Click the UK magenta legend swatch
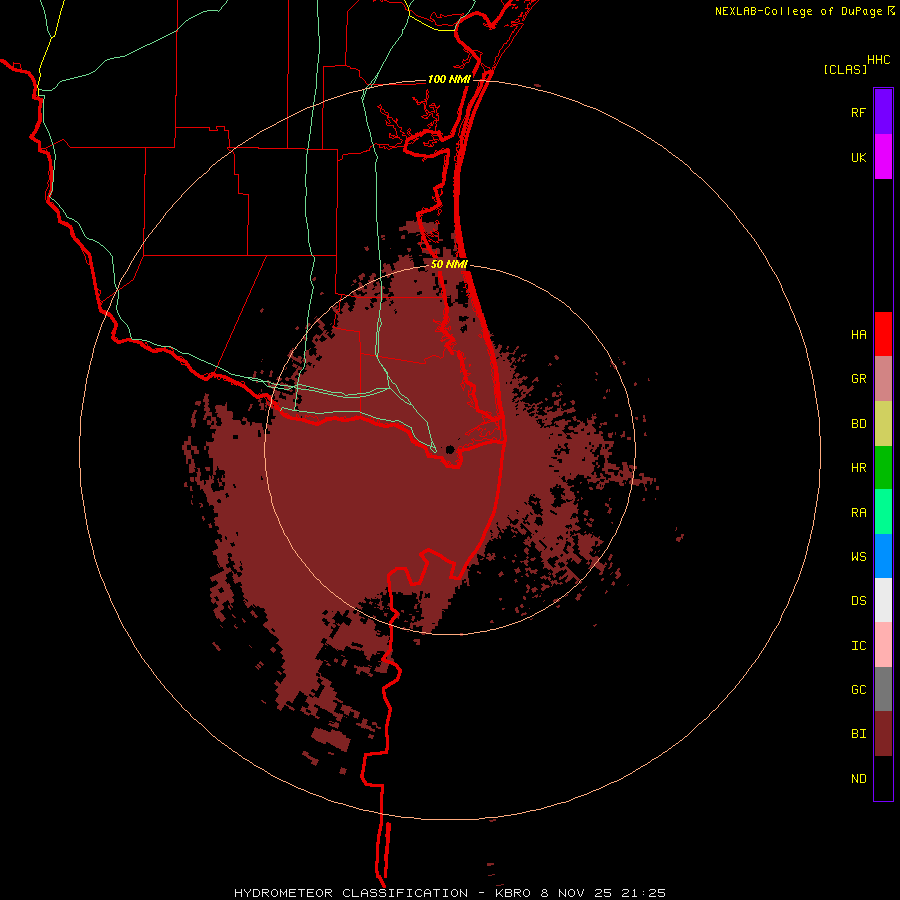Screen dimensions: 900x900 tap(883, 157)
